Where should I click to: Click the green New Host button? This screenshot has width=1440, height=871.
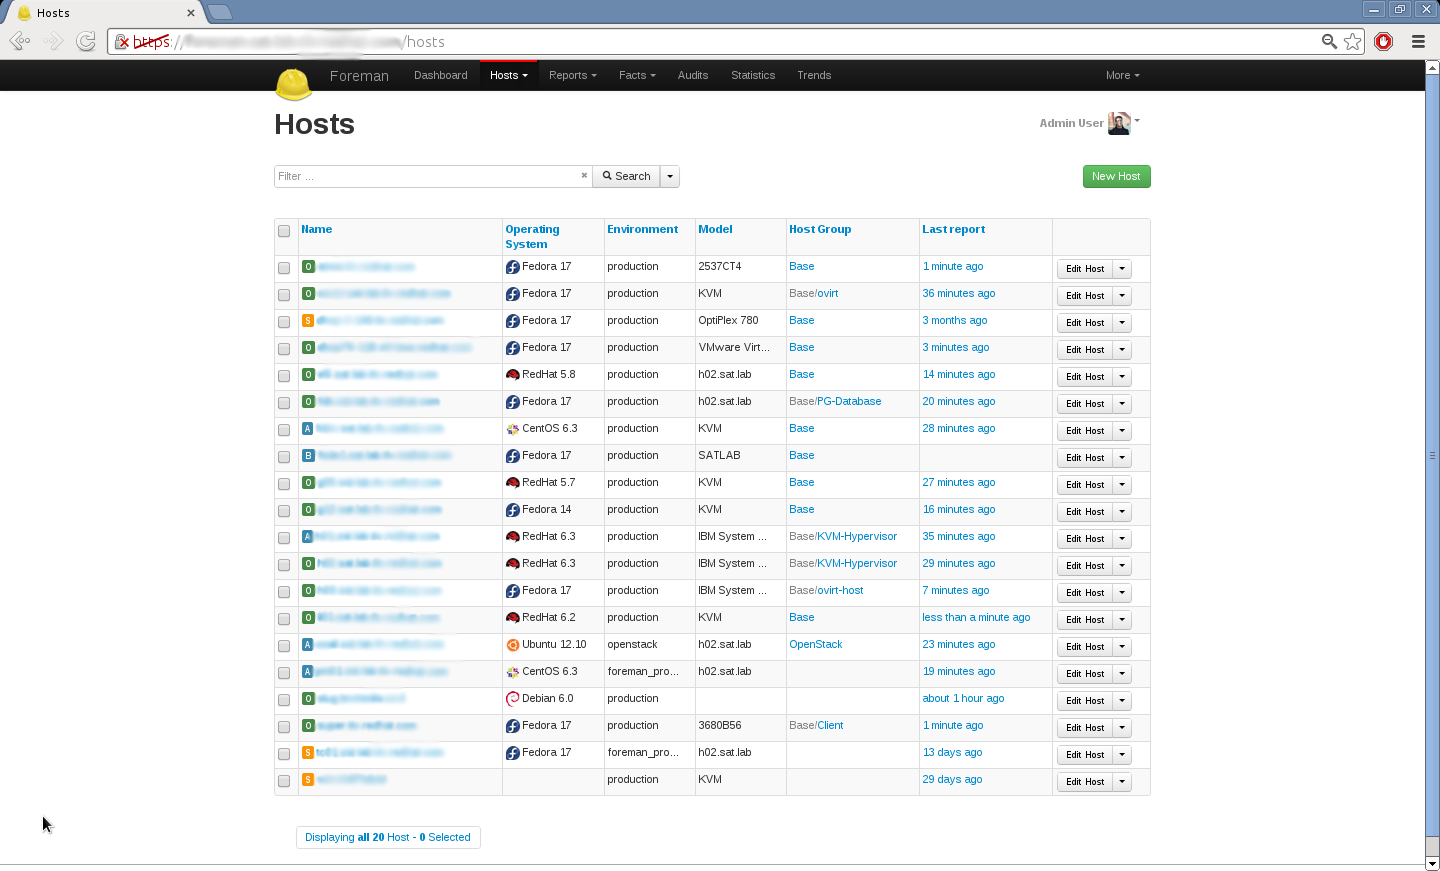(1116, 176)
